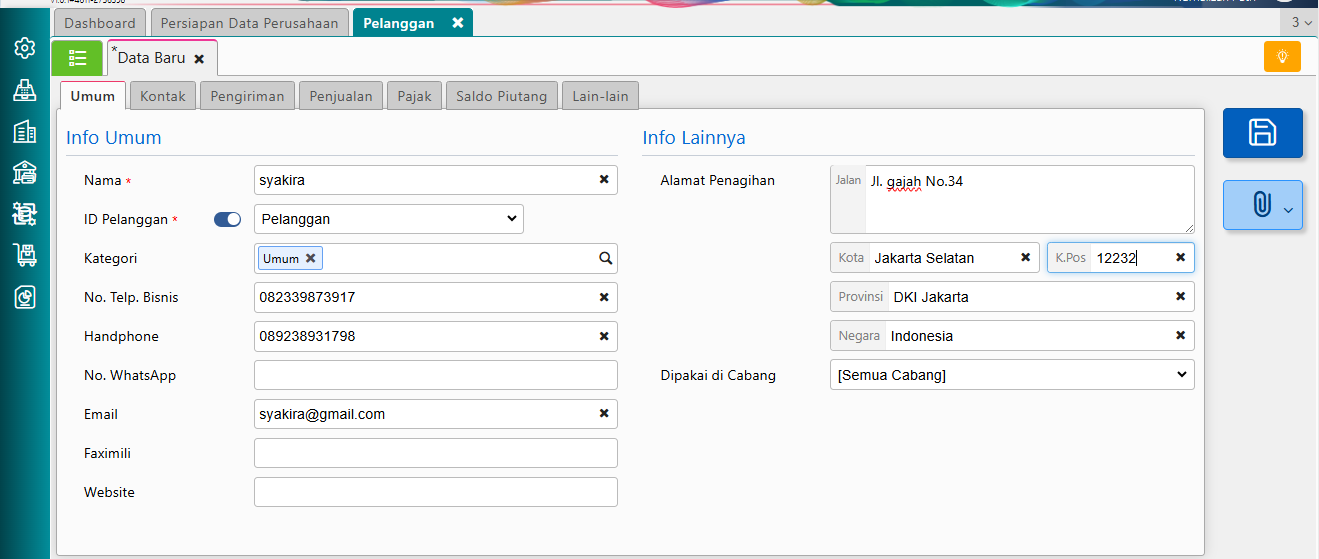Open the settings gear in sidebar
Viewport: 1319px width, 559px height.
(25, 48)
